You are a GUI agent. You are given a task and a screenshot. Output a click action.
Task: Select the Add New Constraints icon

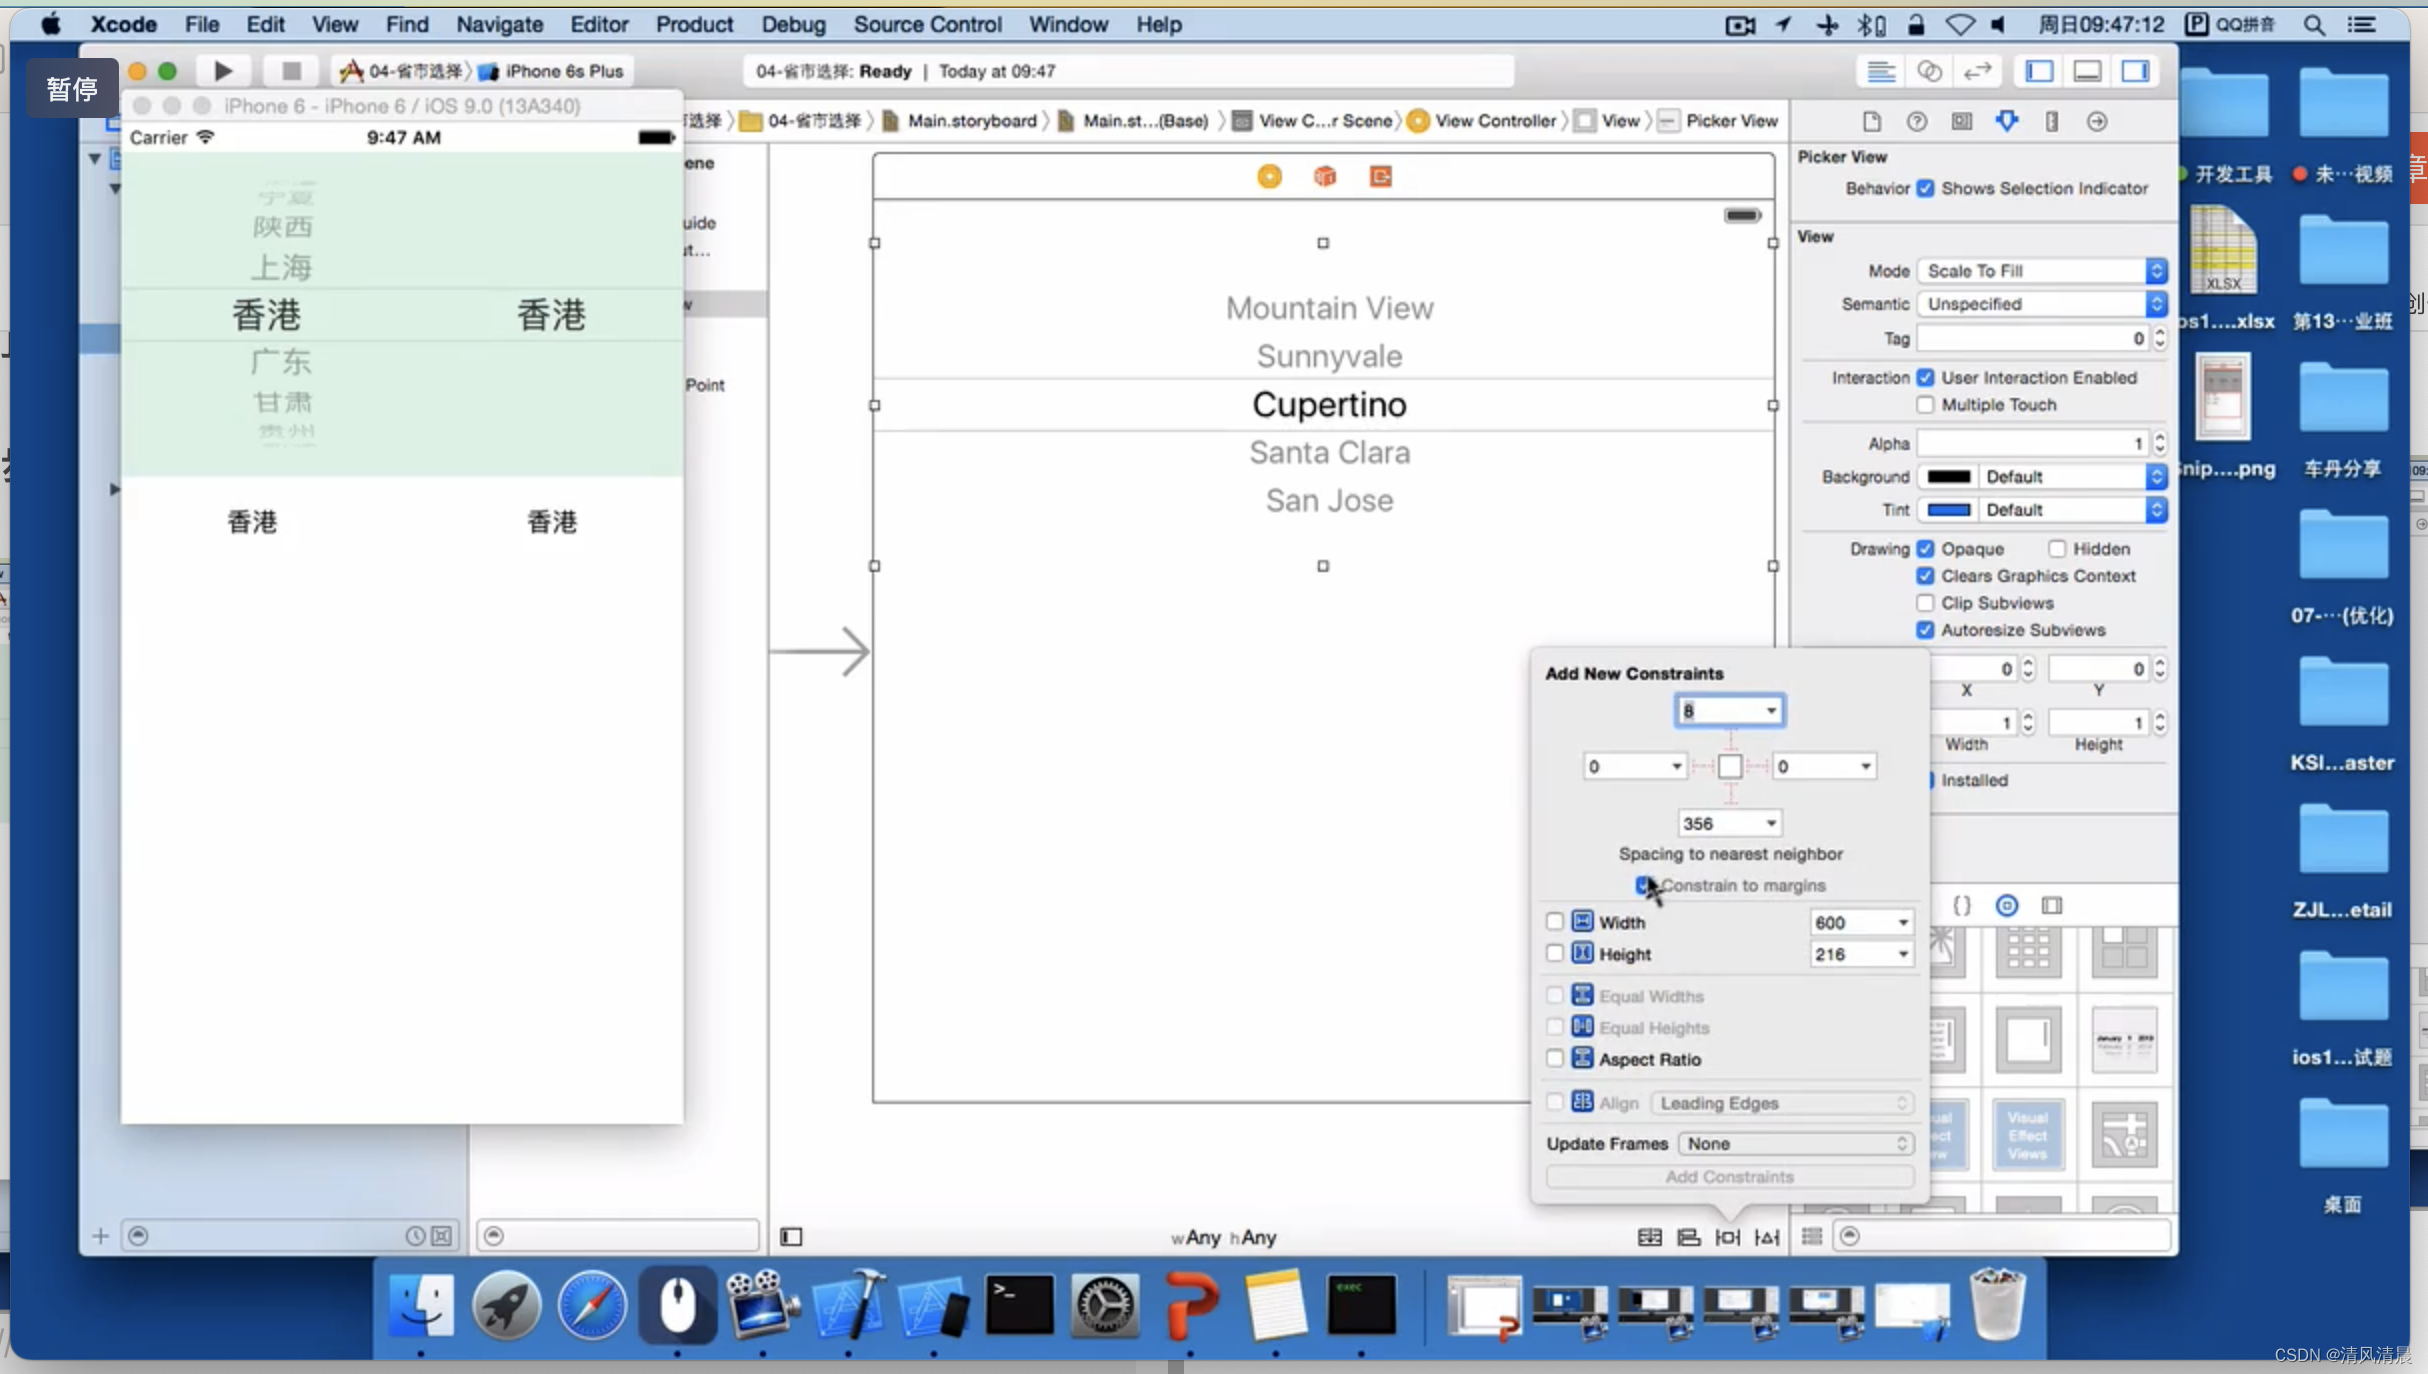pyautogui.click(x=1729, y=1234)
